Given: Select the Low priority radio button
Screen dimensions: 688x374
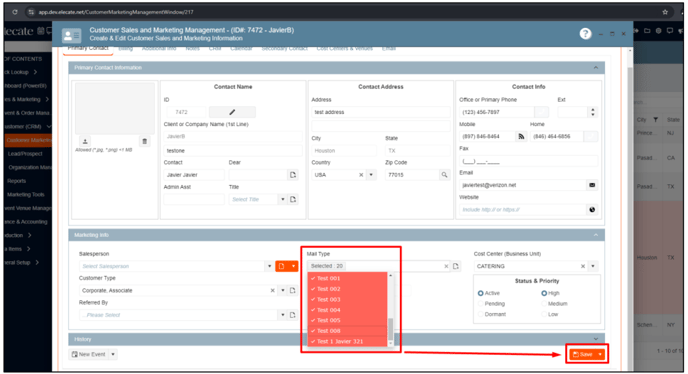Looking at the screenshot, I should pos(544,314).
